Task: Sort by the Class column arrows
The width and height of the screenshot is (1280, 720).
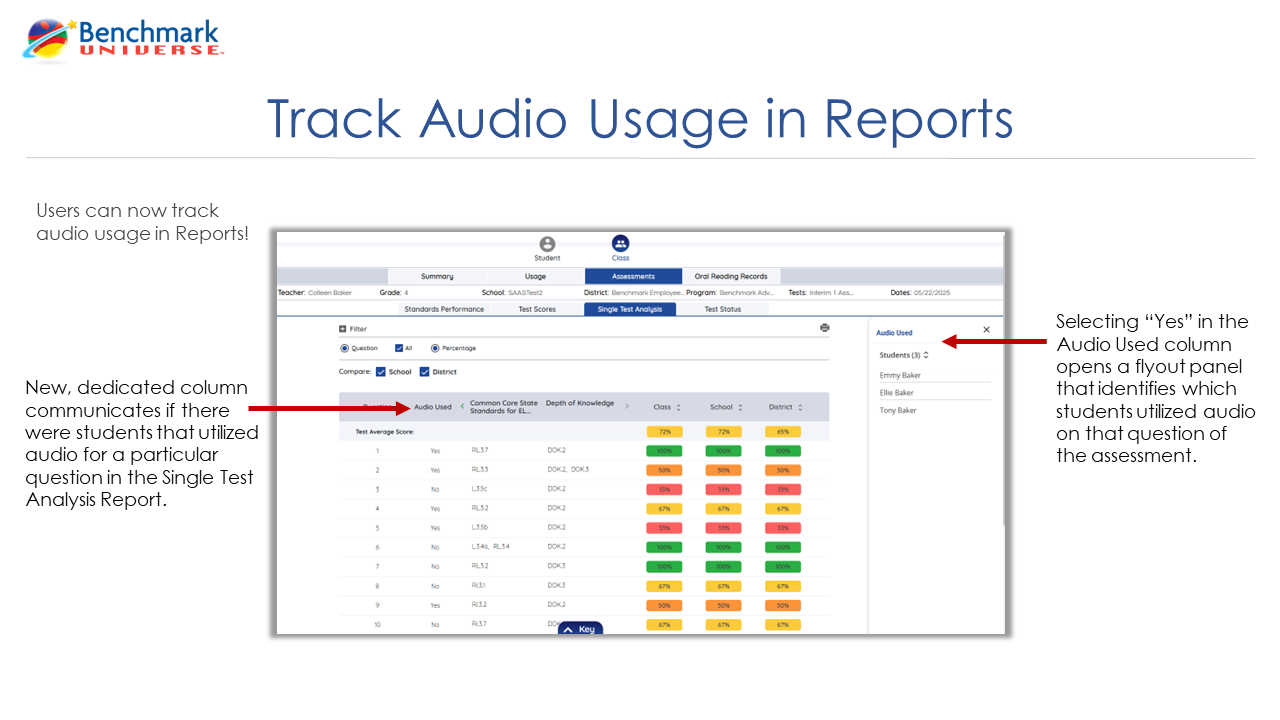Action: click(678, 408)
